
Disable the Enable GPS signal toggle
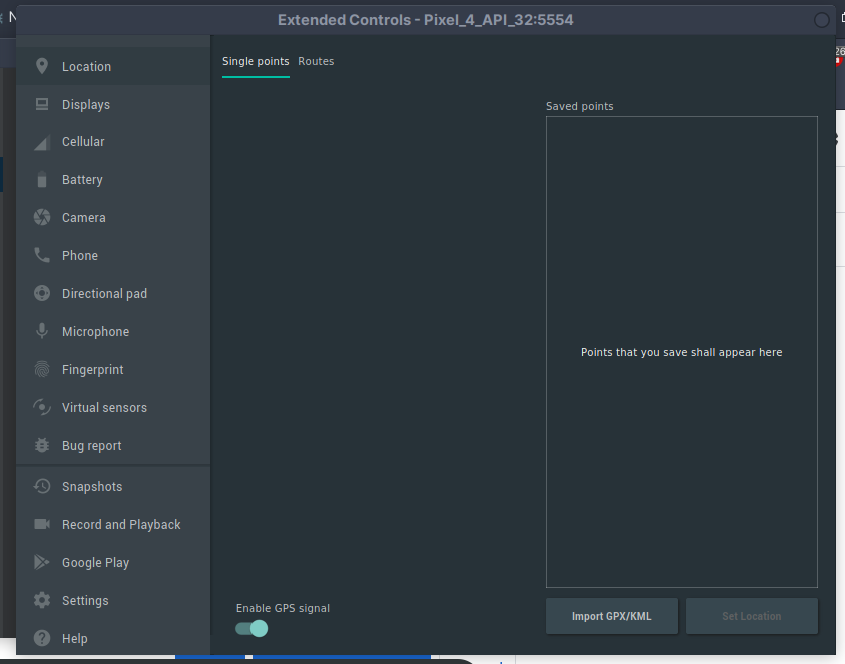(252, 628)
